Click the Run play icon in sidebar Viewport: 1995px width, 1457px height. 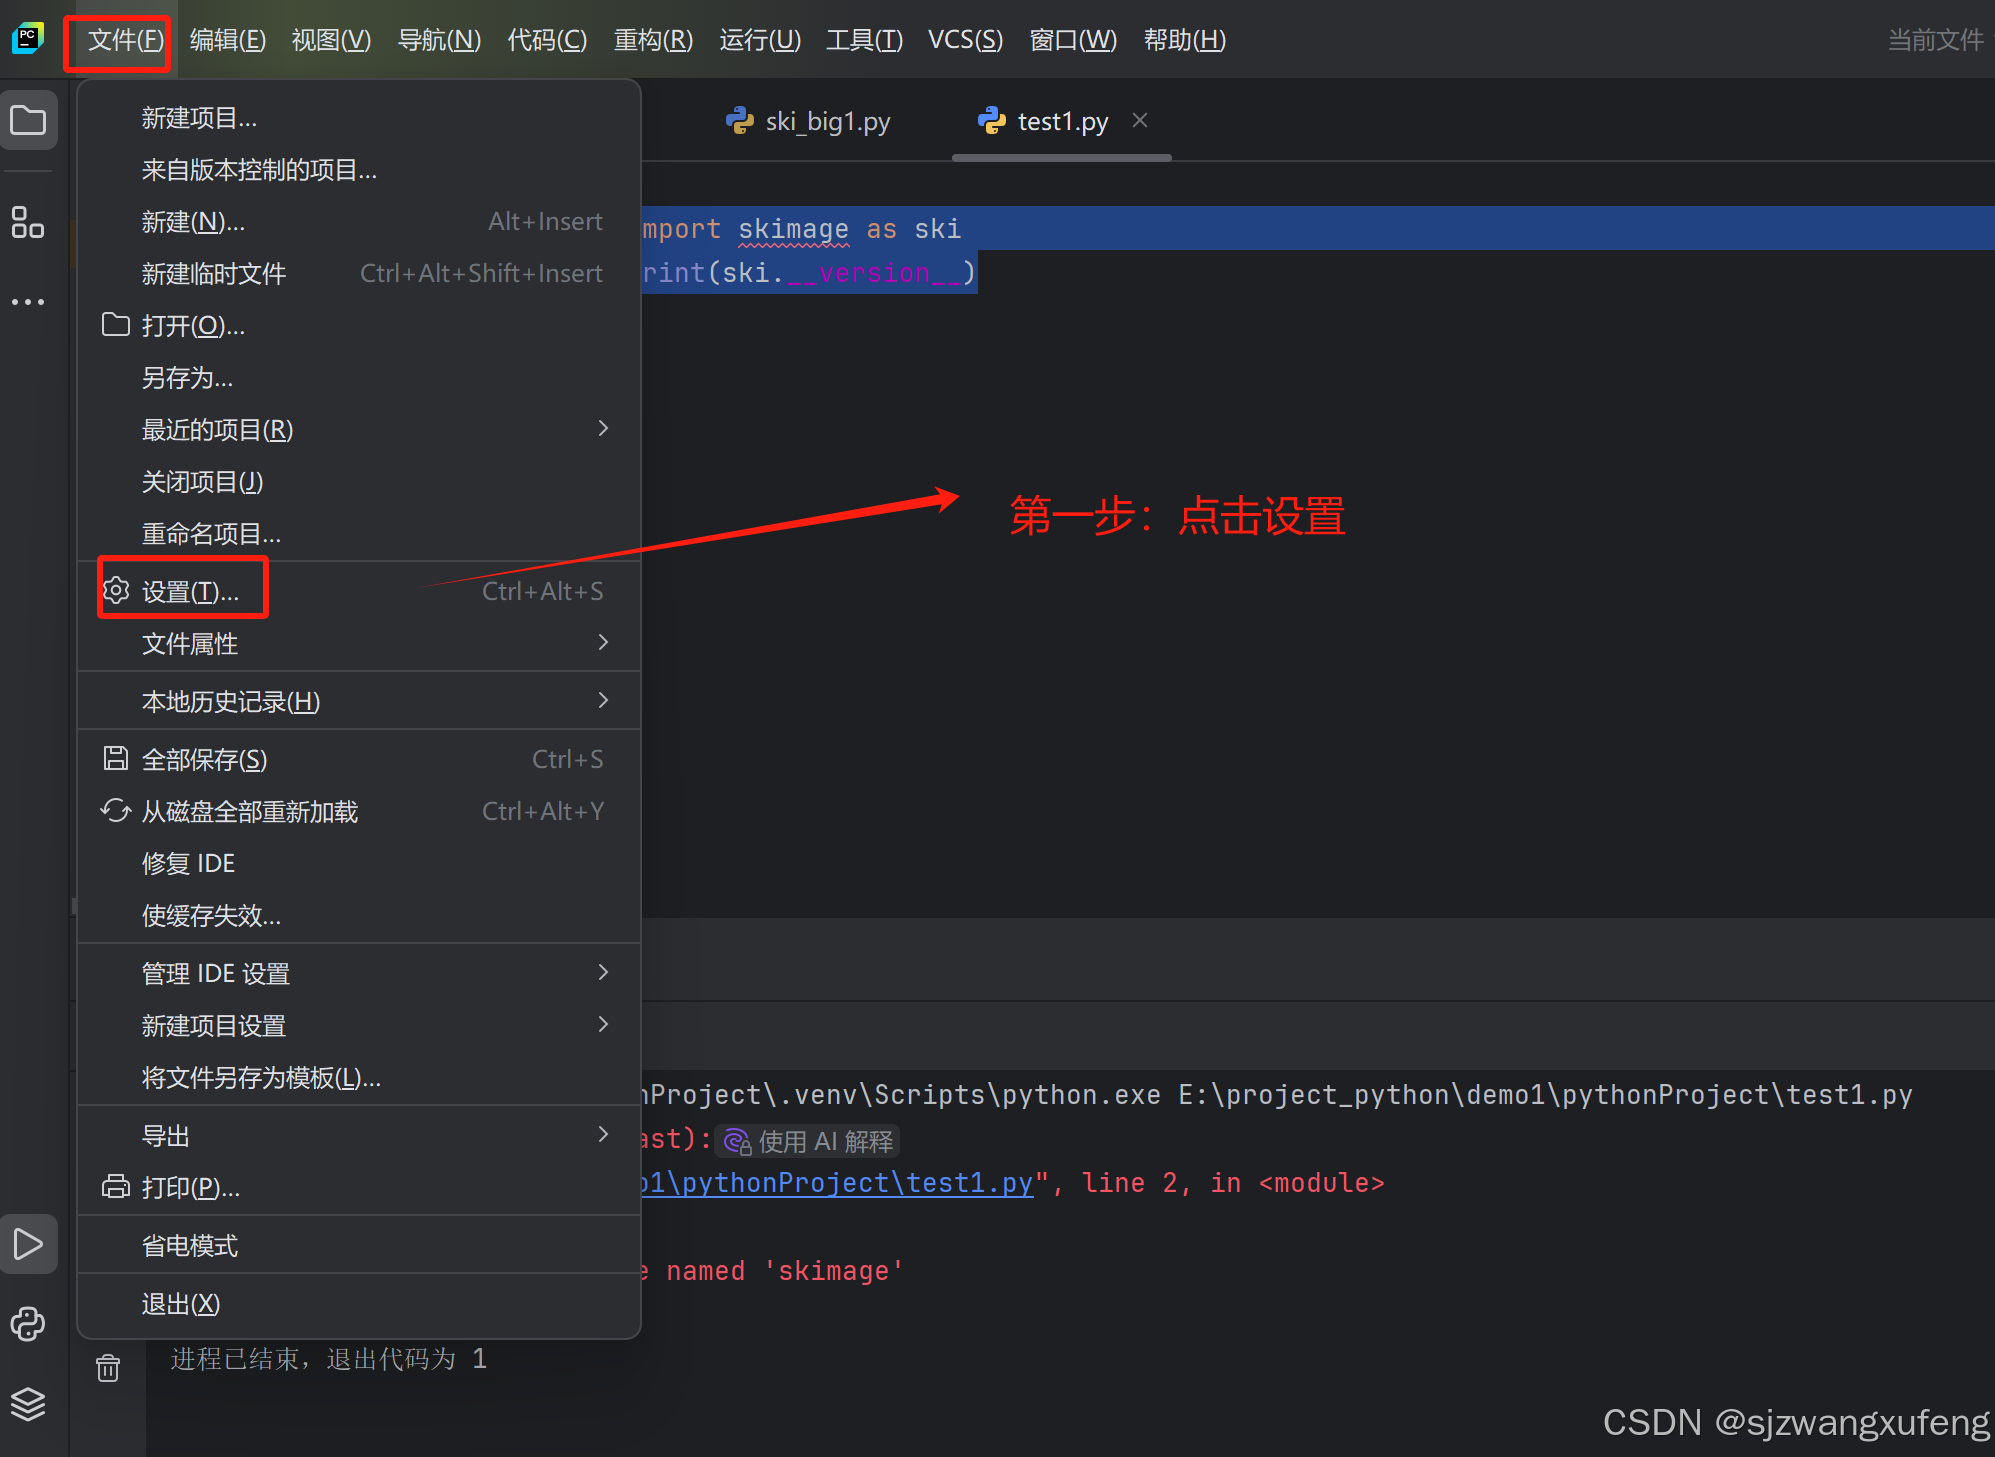point(29,1244)
